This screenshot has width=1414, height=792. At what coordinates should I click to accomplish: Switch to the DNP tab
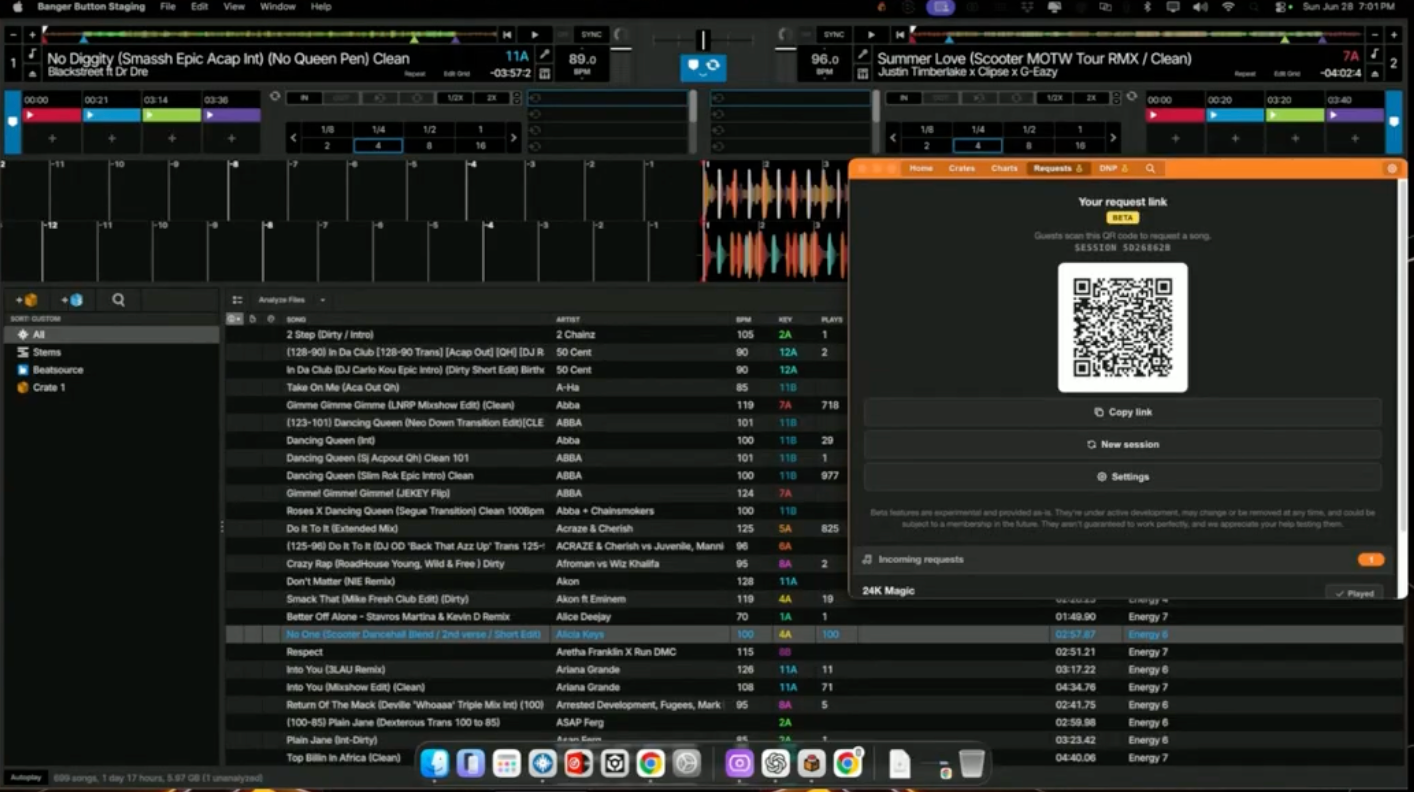click(1113, 169)
